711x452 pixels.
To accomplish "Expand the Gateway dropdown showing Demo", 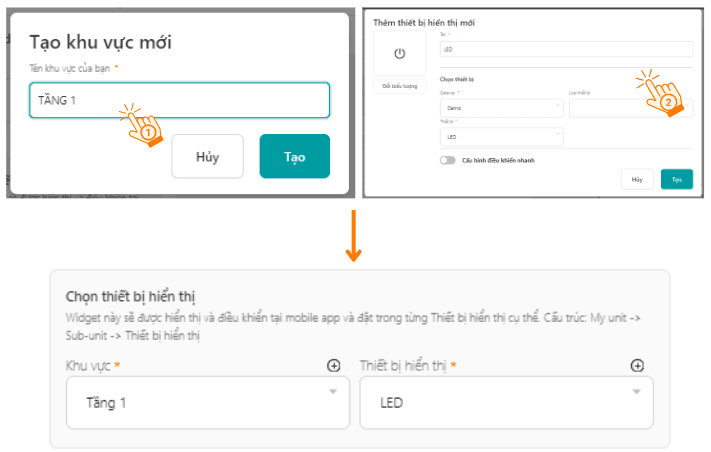I will (x=501, y=108).
